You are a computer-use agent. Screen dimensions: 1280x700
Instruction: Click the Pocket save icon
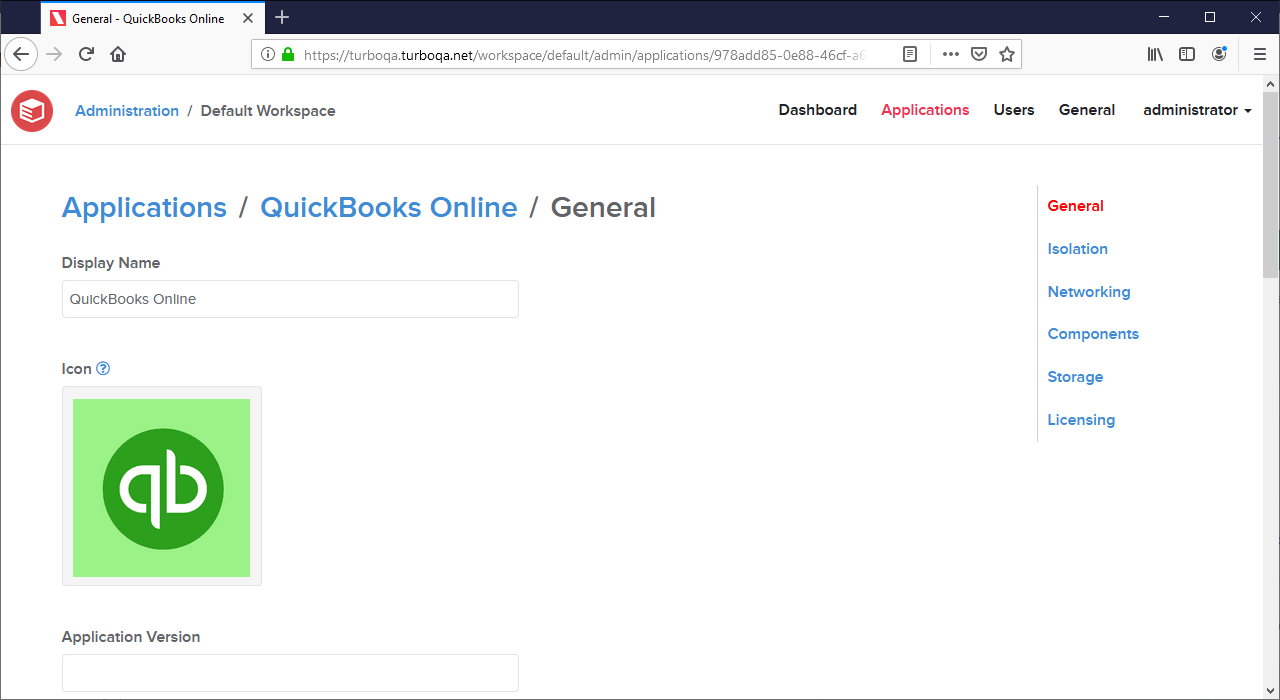[980, 55]
